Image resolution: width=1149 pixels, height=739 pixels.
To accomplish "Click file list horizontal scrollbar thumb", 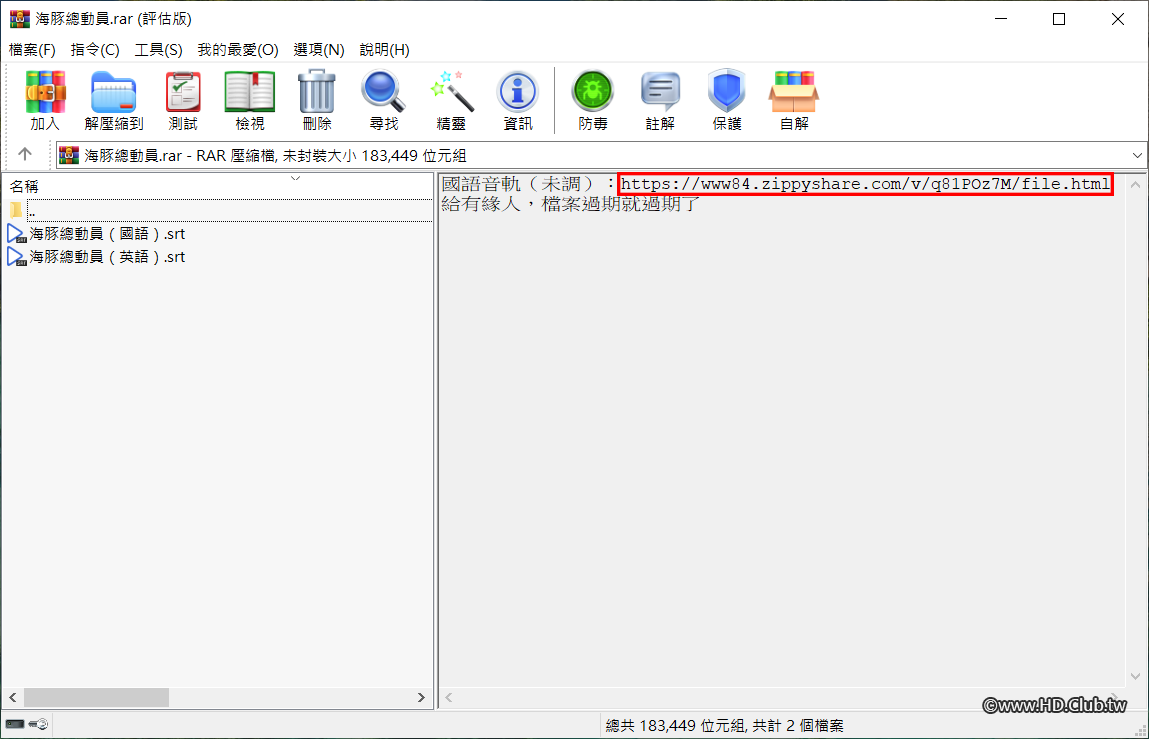I will tap(96, 697).
